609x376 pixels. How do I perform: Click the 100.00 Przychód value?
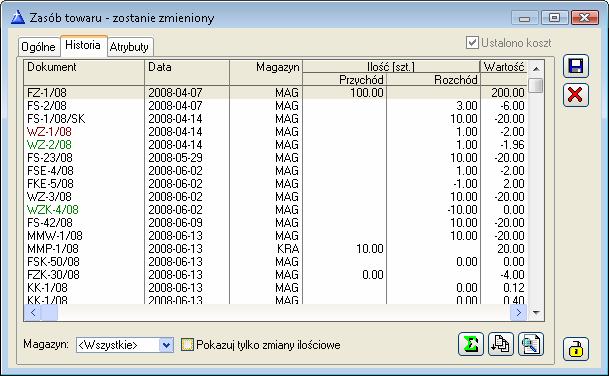click(x=367, y=92)
